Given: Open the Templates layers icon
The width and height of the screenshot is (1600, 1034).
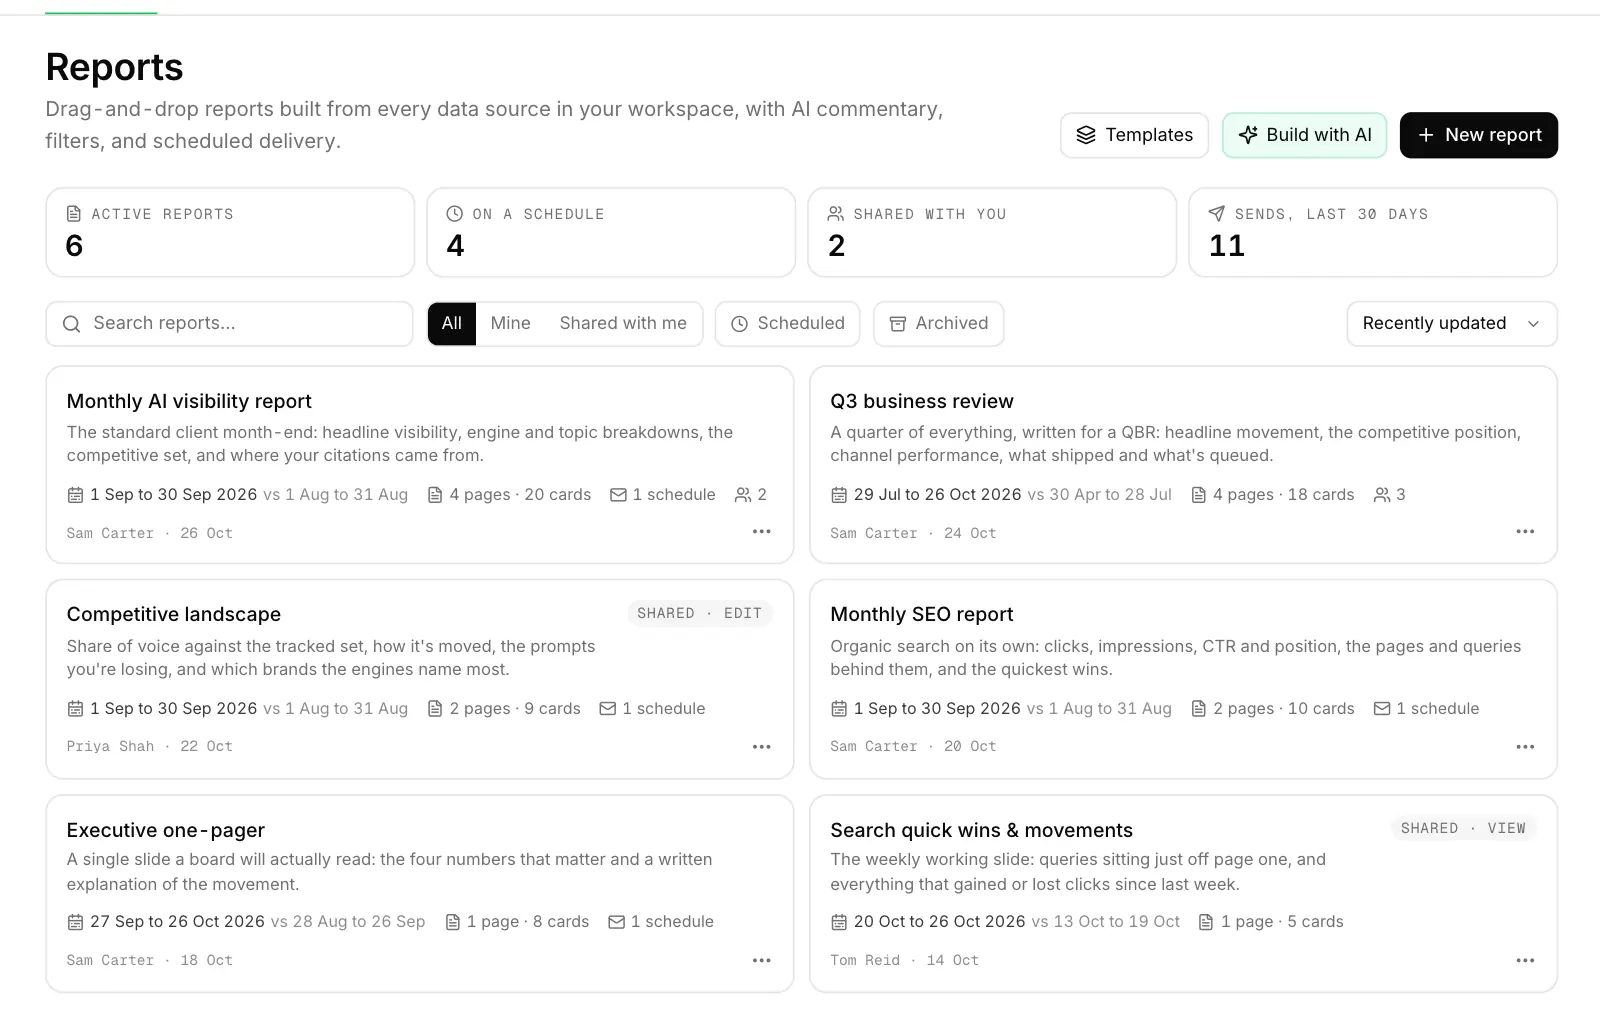Looking at the screenshot, I should pos(1085,135).
